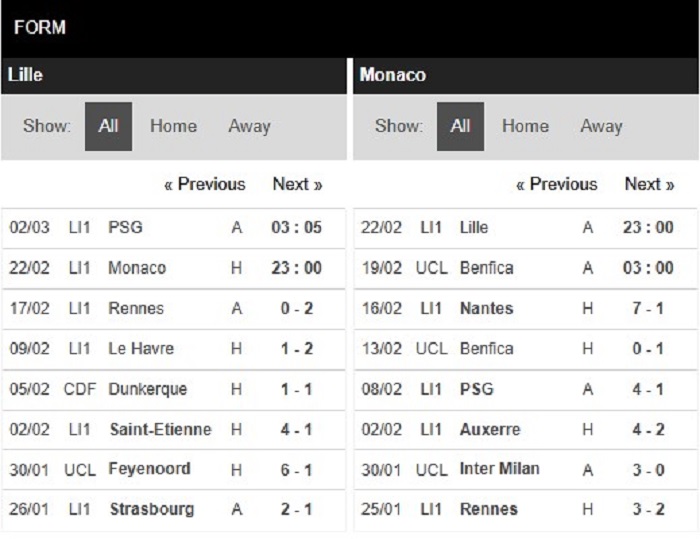Go to Previous Monaco matches

point(556,184)
